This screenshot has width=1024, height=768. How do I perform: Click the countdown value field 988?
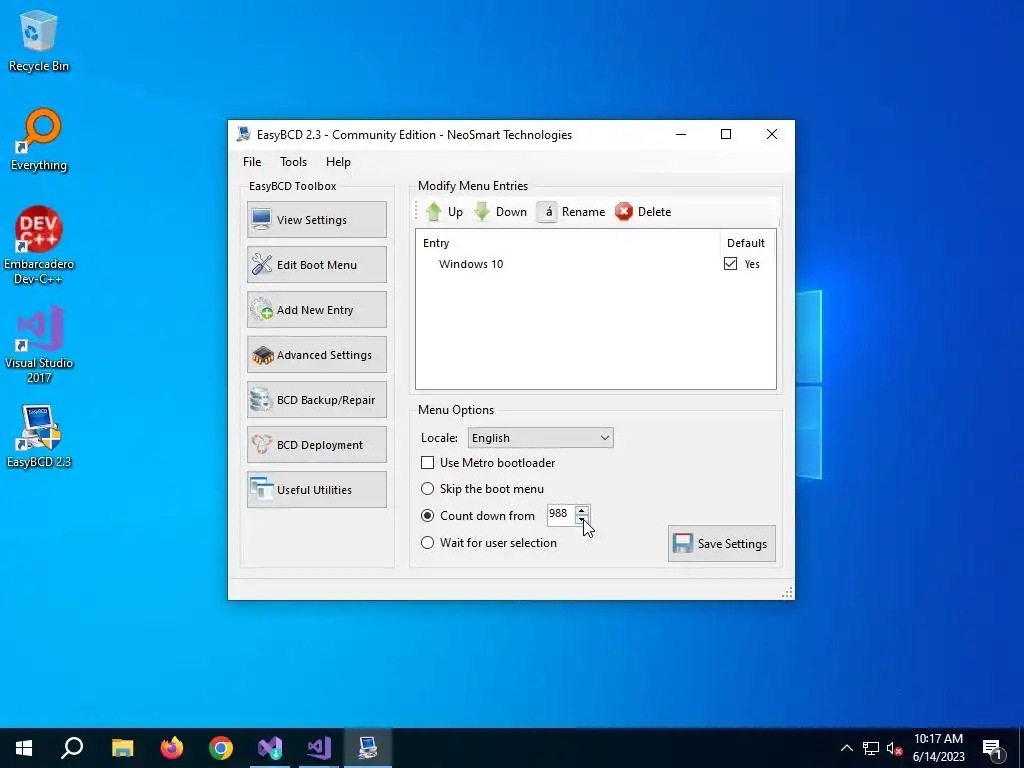560,514
